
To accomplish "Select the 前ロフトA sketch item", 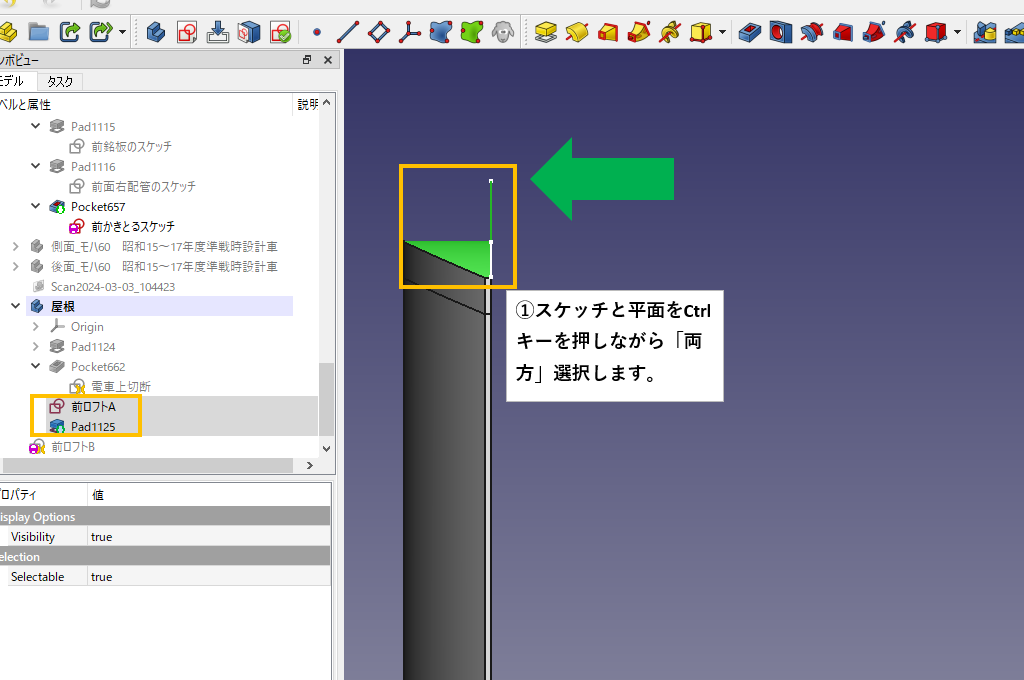I will (93, 407).
